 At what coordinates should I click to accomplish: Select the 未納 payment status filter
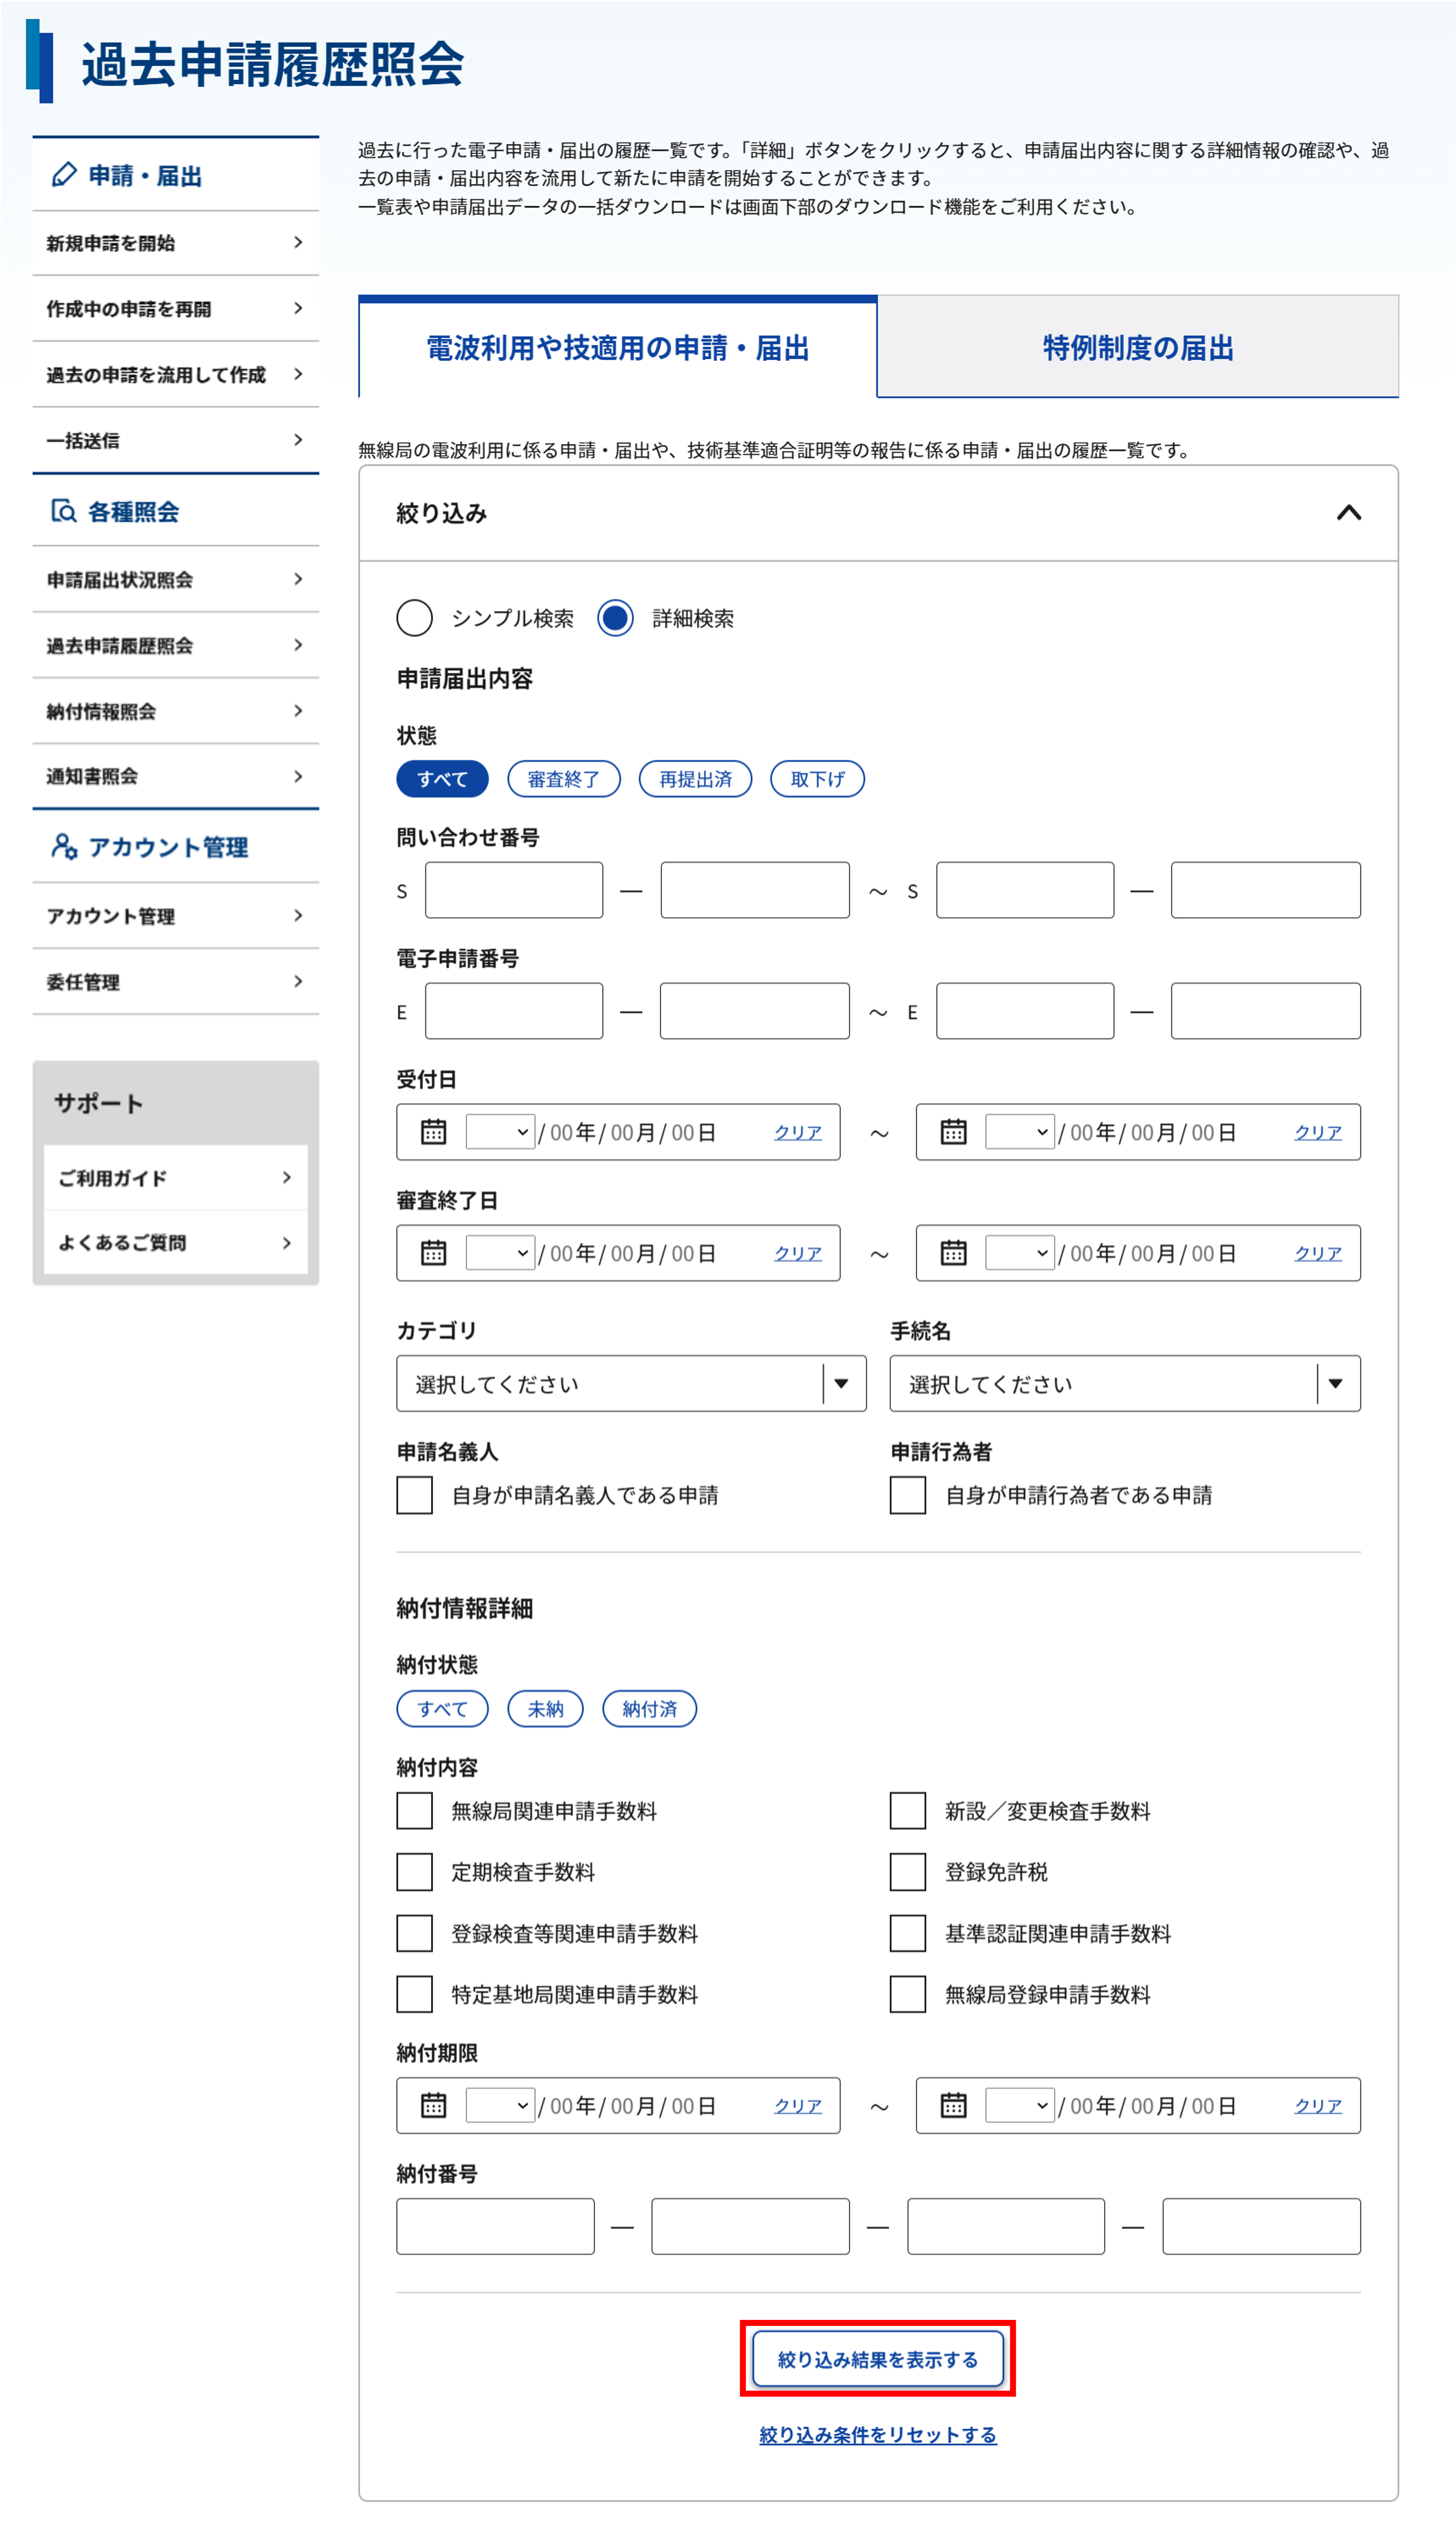[x=545, y=1708]
